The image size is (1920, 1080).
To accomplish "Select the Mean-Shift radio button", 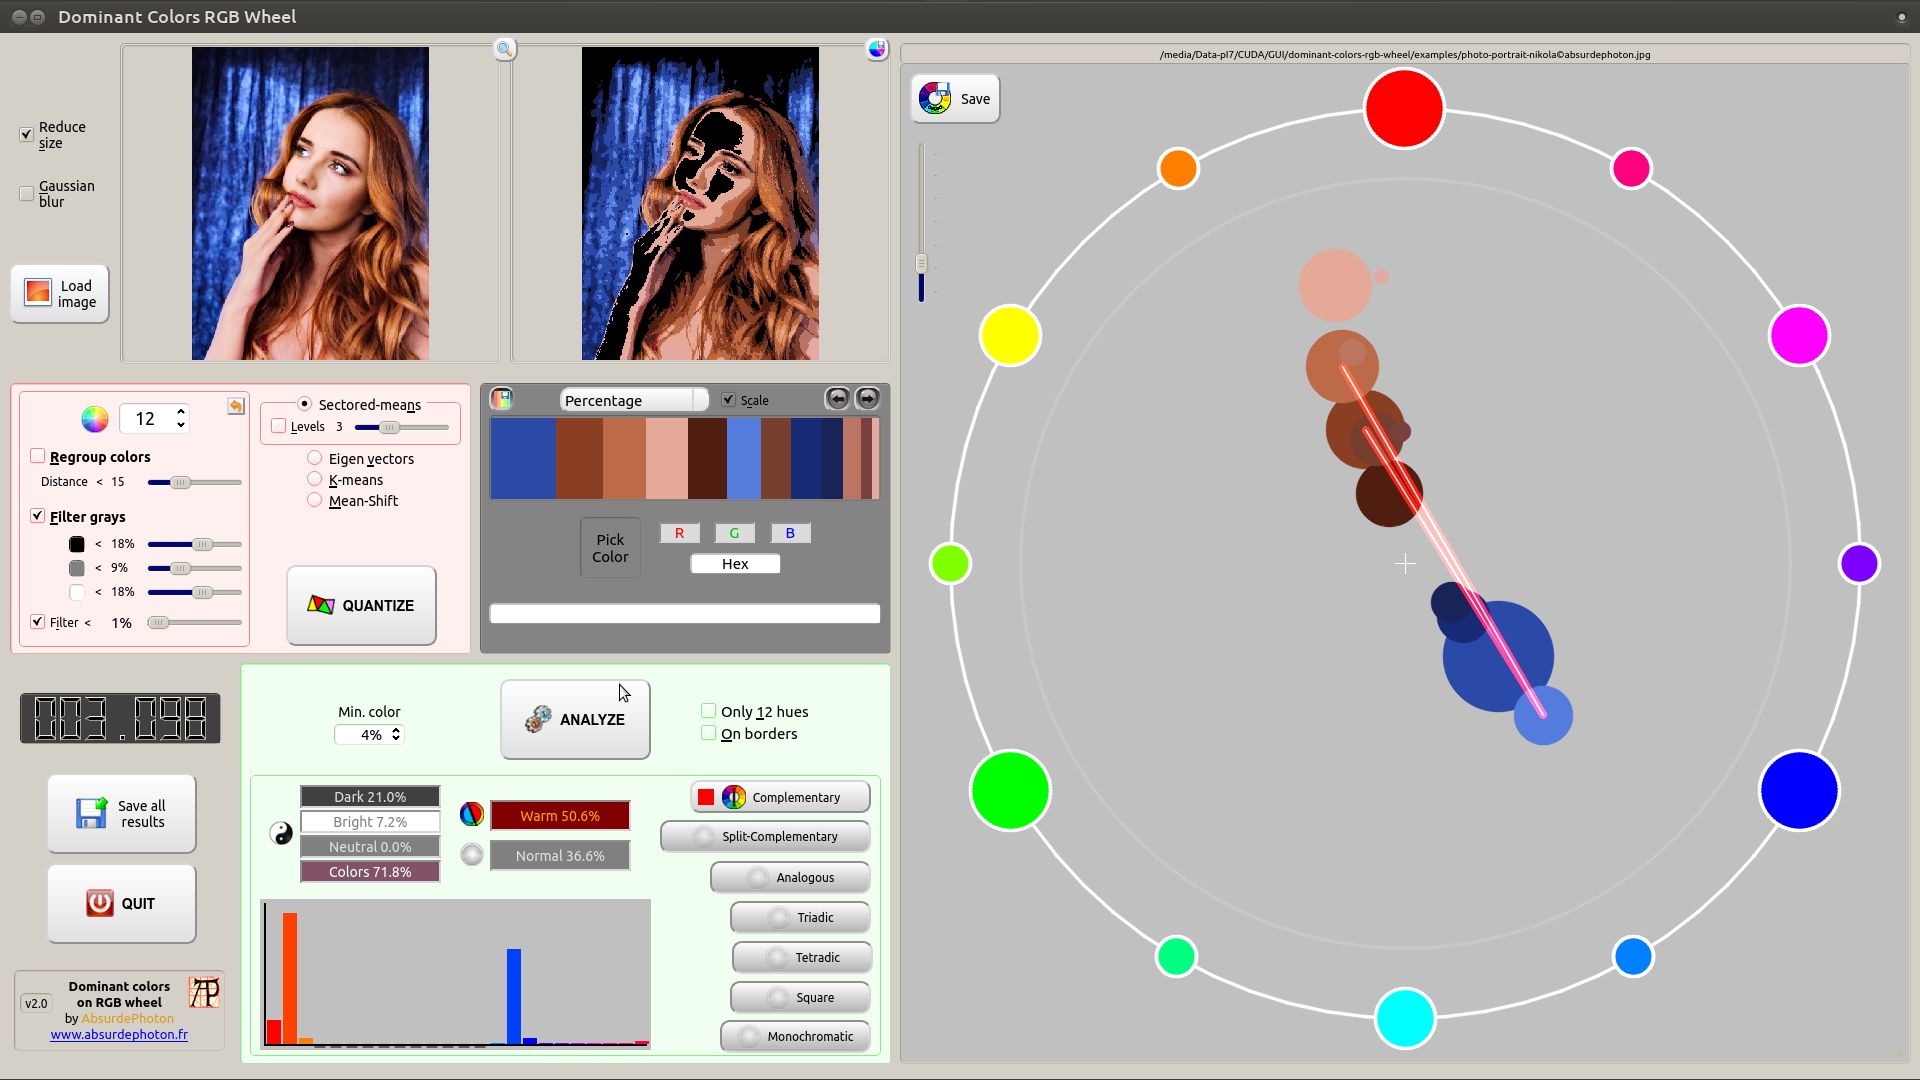I will [x=315, y=500].
